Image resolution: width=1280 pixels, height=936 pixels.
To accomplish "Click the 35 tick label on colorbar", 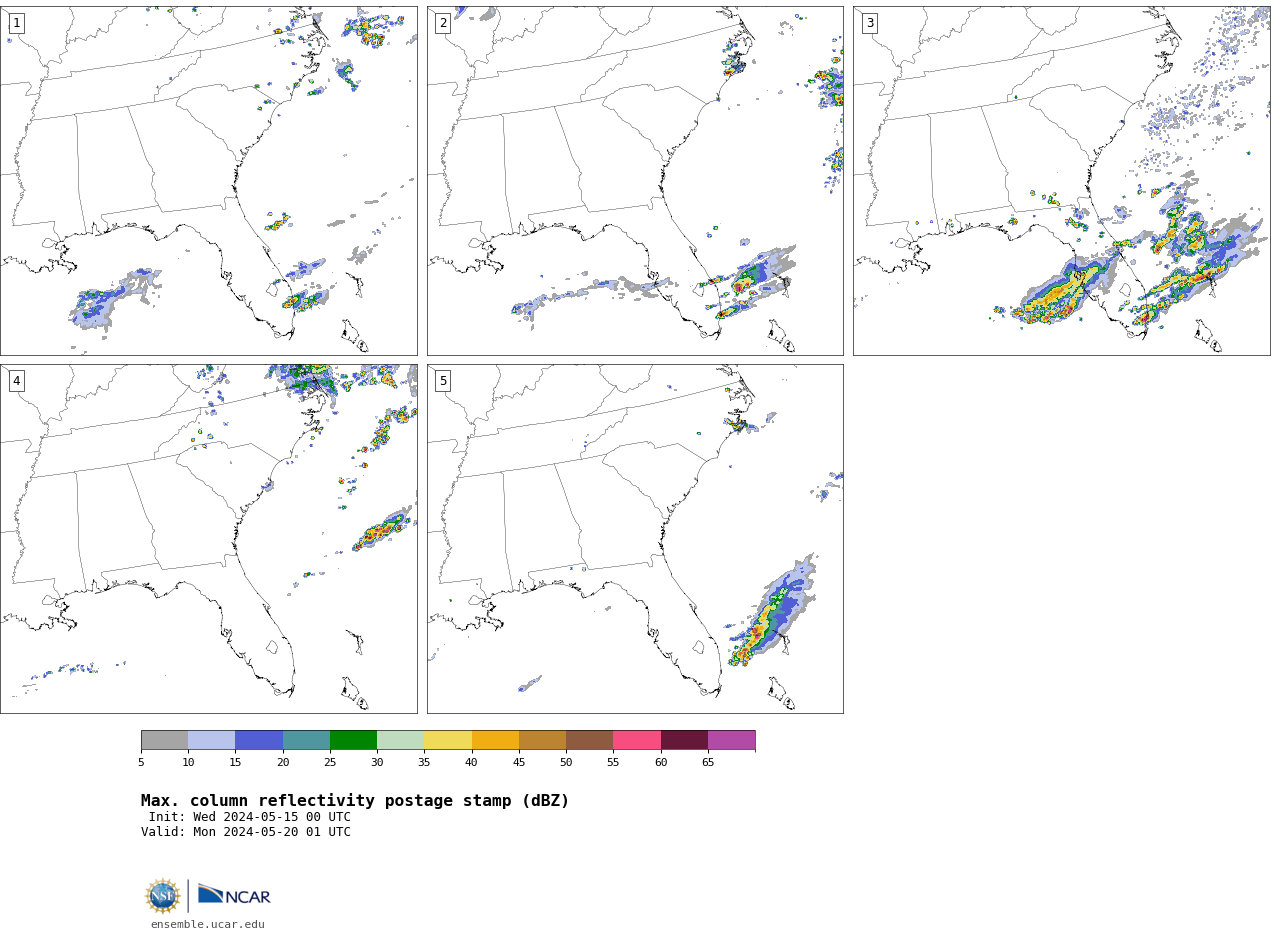I will point(424,763).
